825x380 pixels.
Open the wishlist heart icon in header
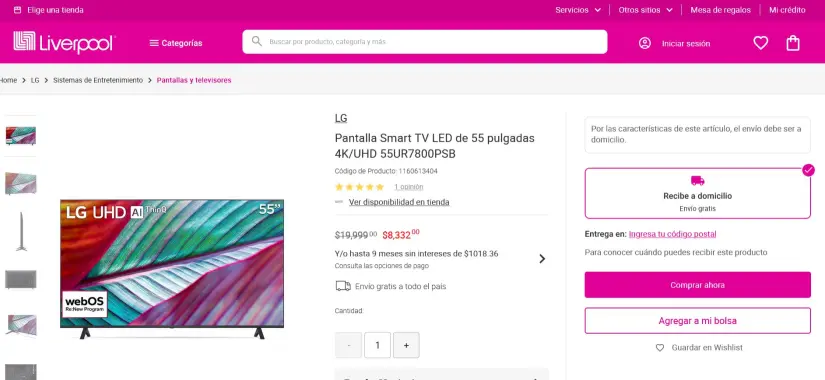tap(760, 43)
